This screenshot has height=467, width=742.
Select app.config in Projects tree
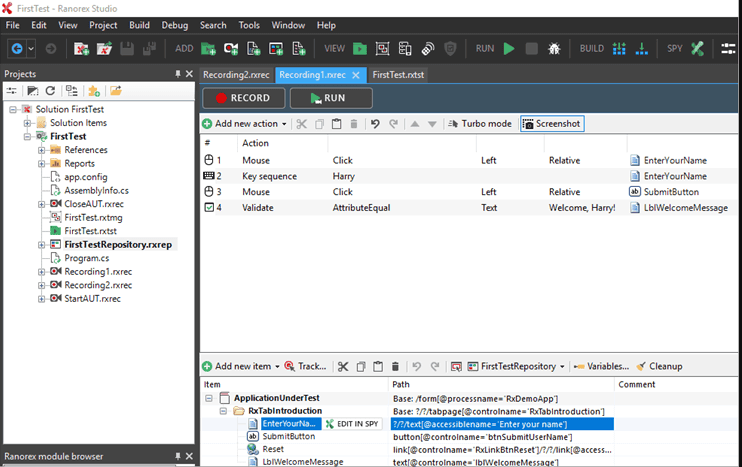[86, 177]
